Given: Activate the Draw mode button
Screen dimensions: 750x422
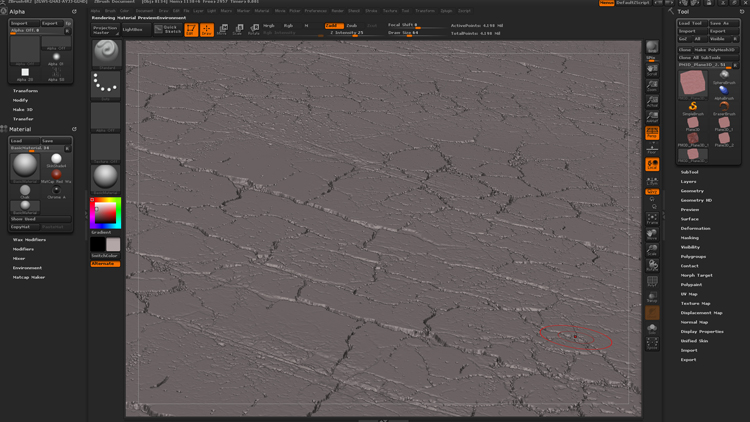Looking at the screenshot, I should (x=206, y=30).
